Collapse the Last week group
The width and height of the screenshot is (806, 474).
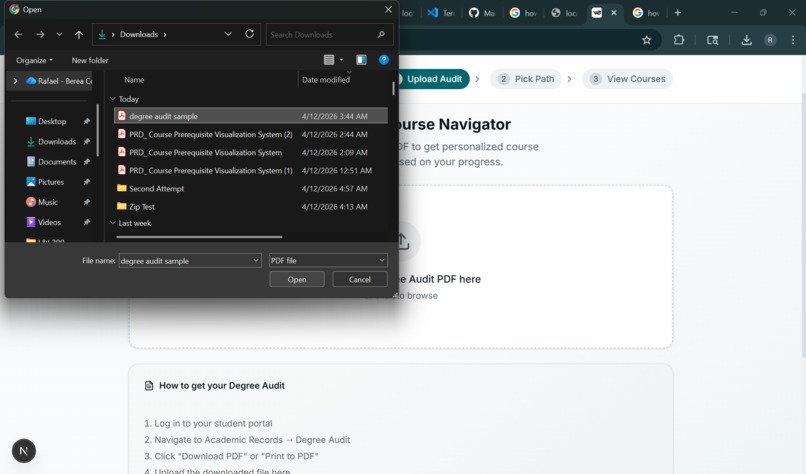[113, 223]
